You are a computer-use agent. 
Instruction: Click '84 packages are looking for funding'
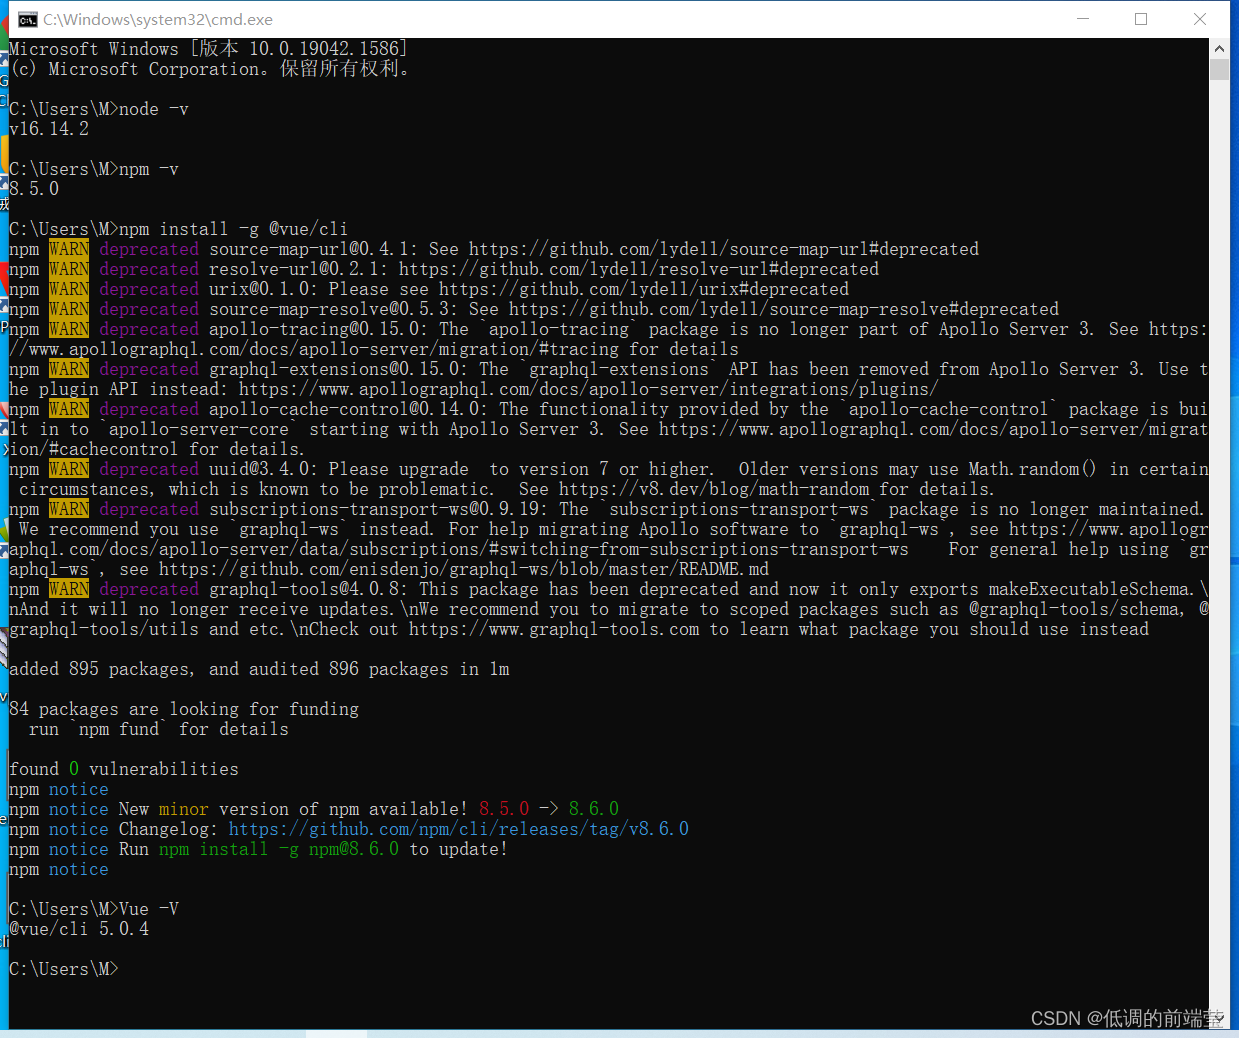coord(184,709)
